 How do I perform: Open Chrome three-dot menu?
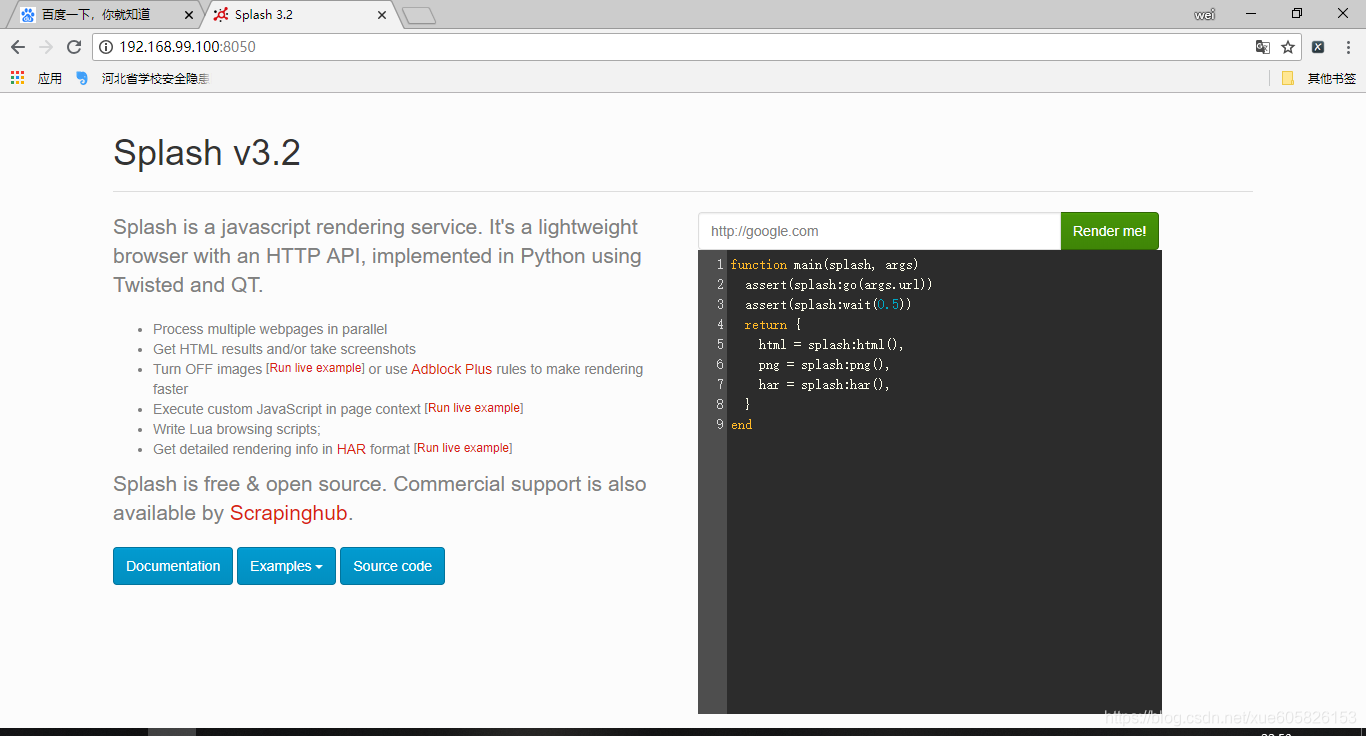(x=1347, y=47)
